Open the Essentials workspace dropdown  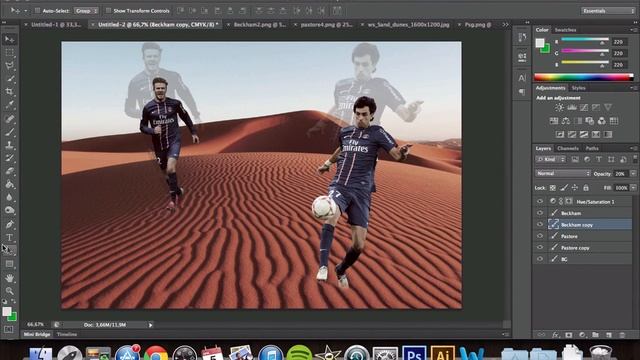pos(608,11)
